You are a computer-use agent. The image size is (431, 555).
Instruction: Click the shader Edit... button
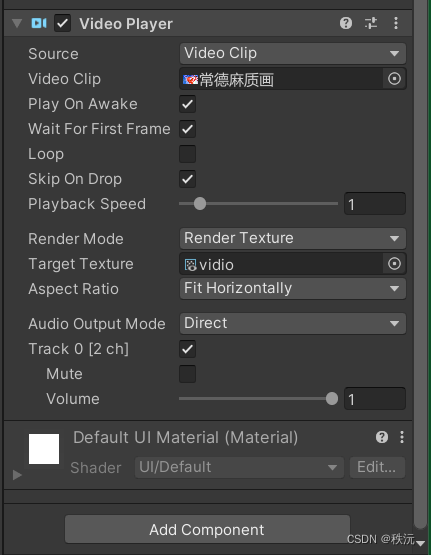[377, 468]
